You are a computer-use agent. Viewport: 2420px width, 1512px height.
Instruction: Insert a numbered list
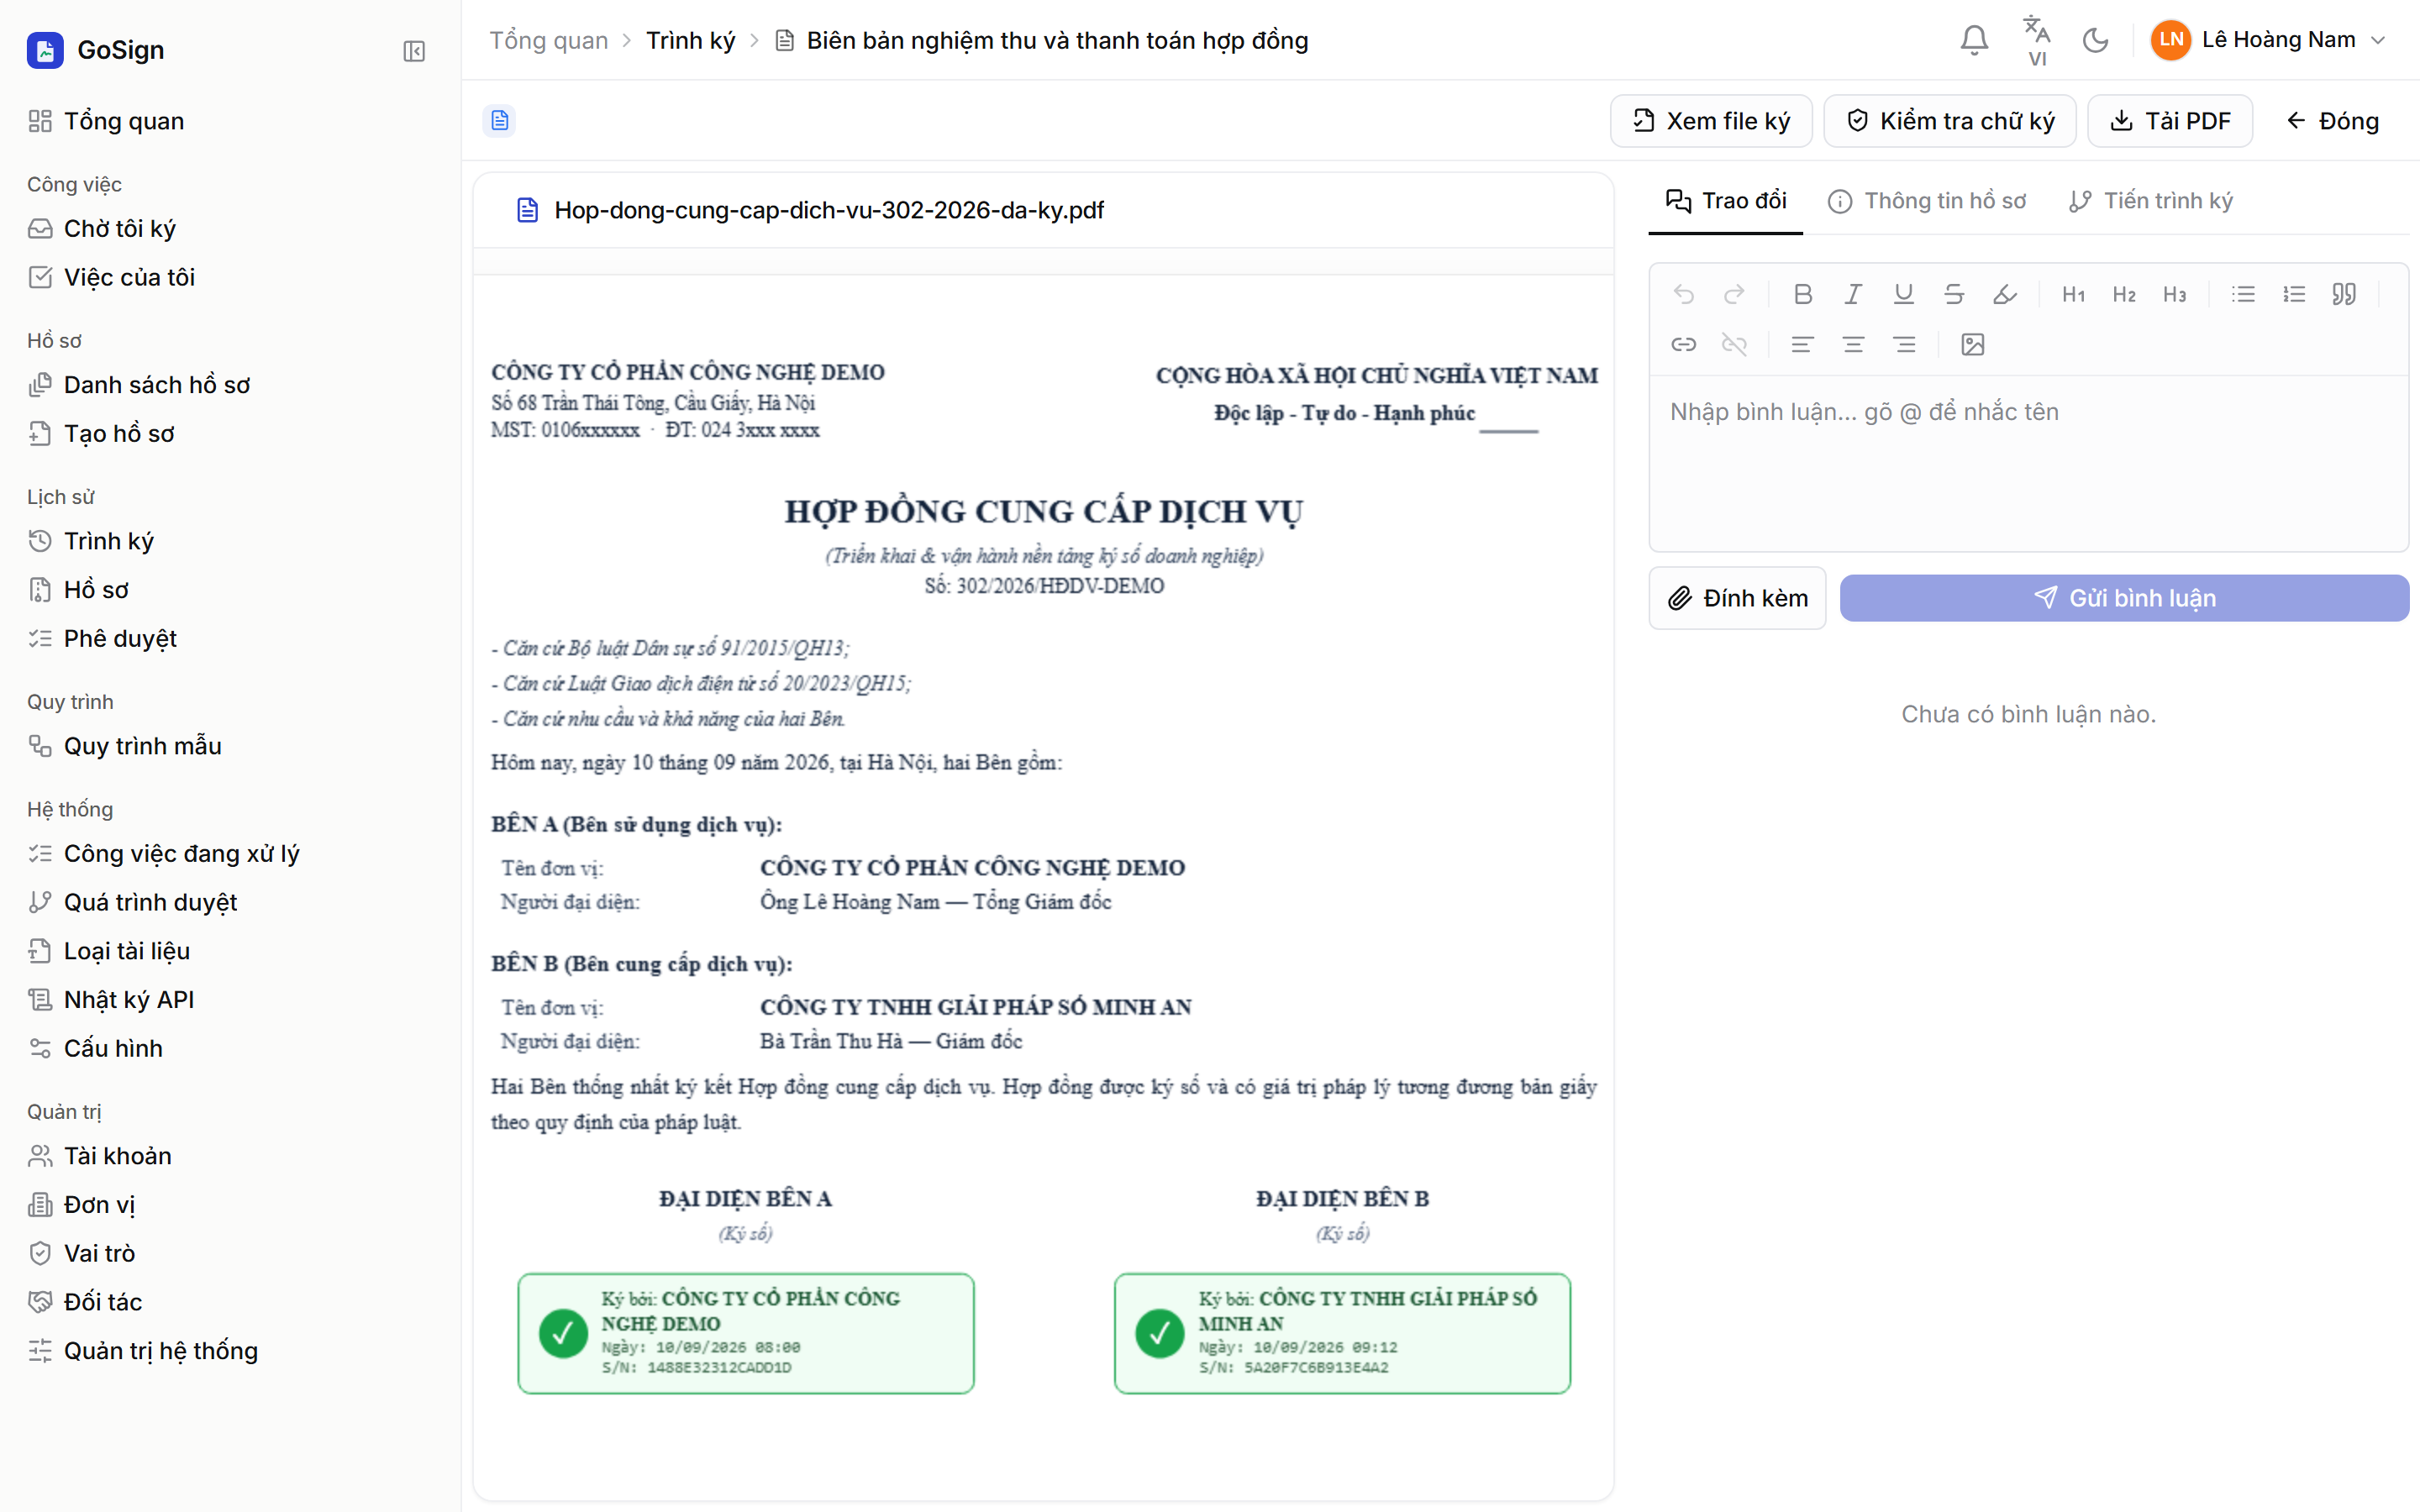click(2293, 294)
